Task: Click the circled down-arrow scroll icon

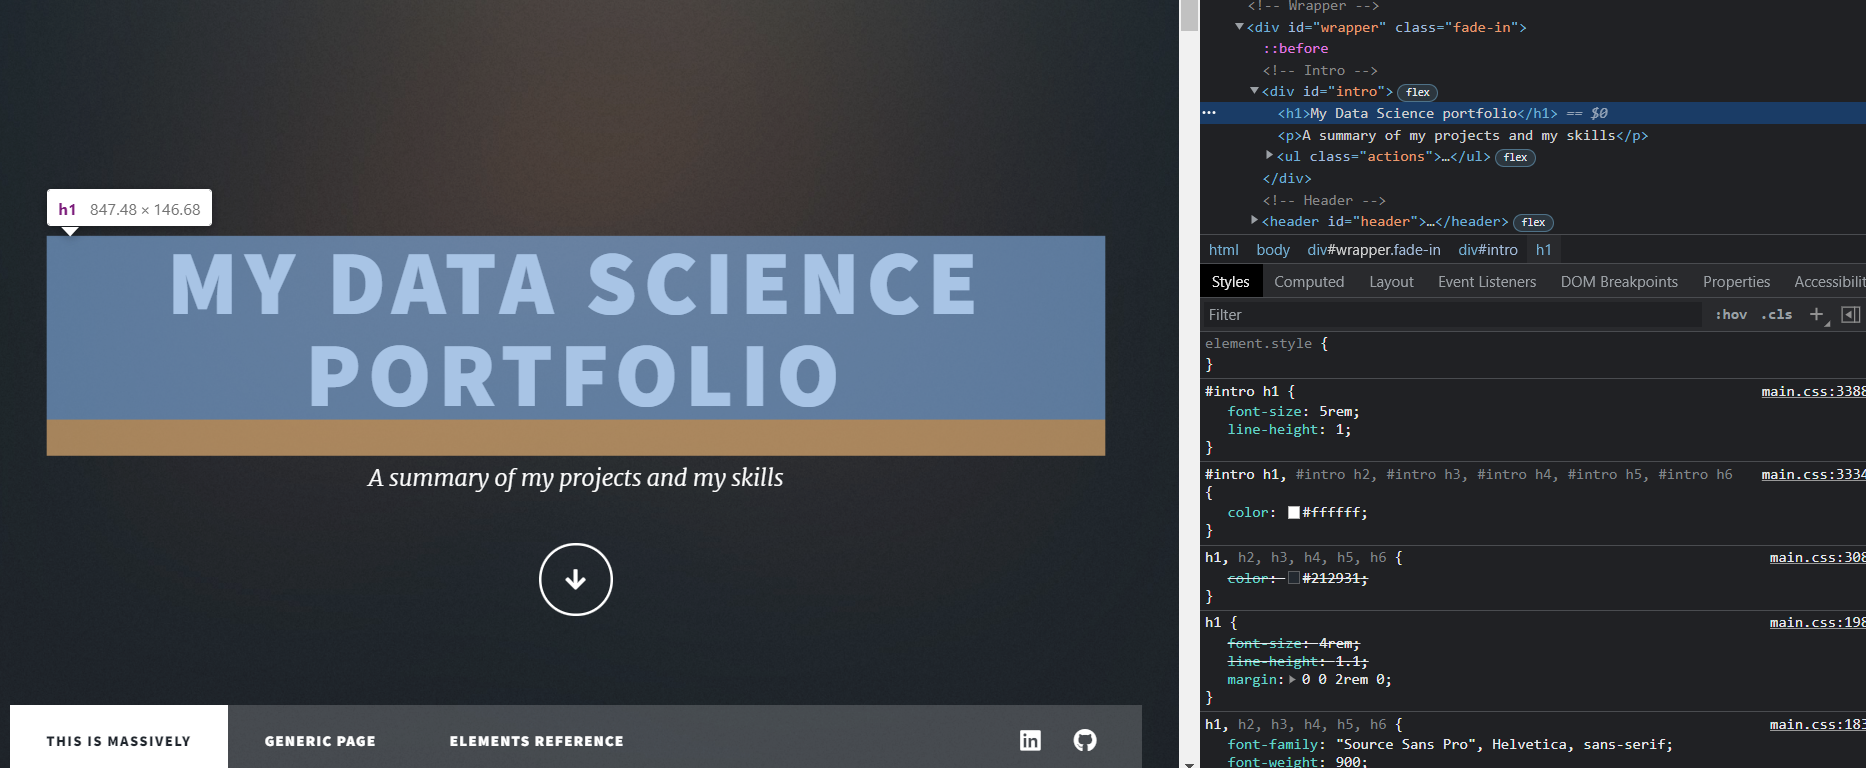Action: [575, 579]
